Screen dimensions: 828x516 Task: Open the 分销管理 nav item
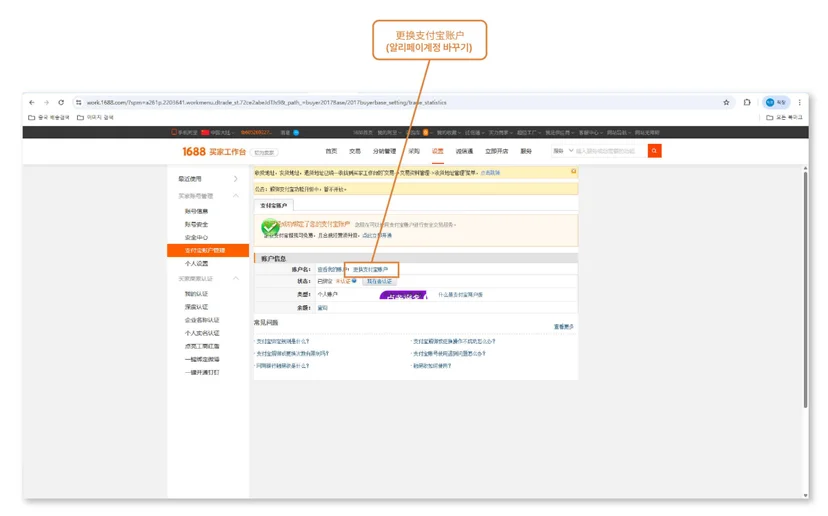click(384, 151)
